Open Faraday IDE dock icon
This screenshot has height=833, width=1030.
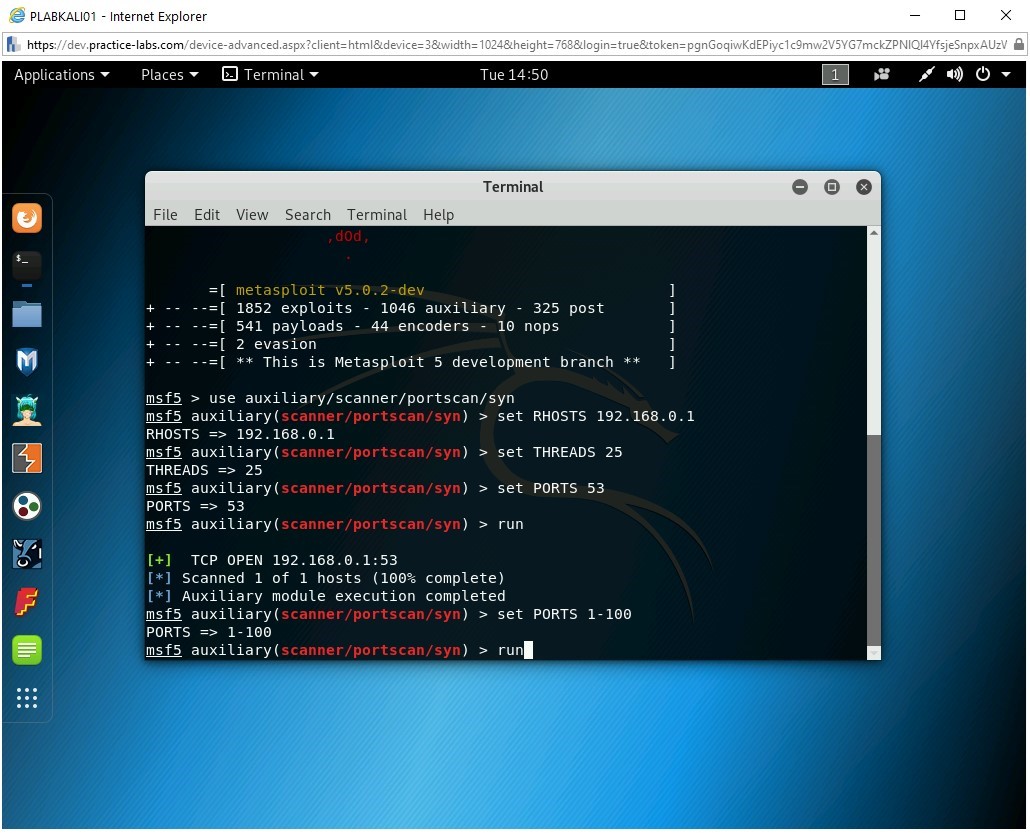point(27,602)
